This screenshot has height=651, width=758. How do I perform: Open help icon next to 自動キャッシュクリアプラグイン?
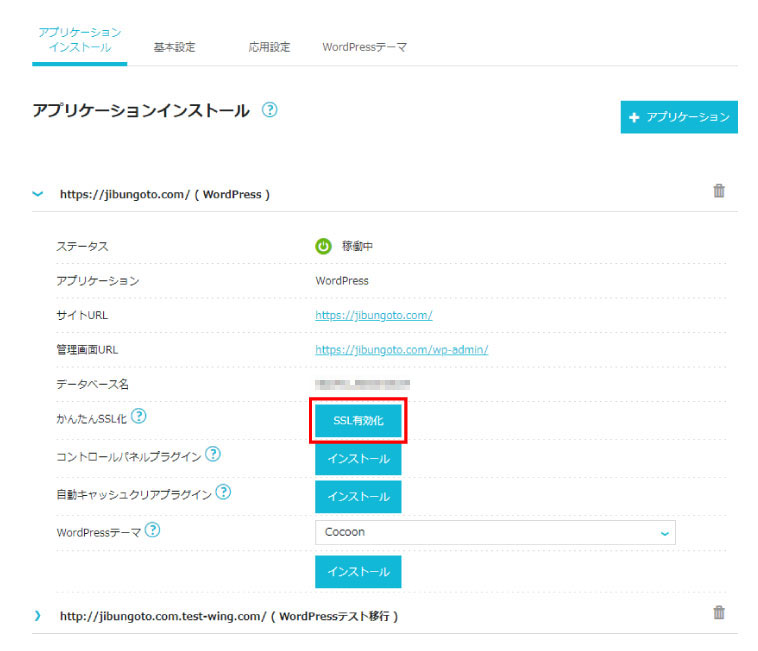[x=223, y=492]
